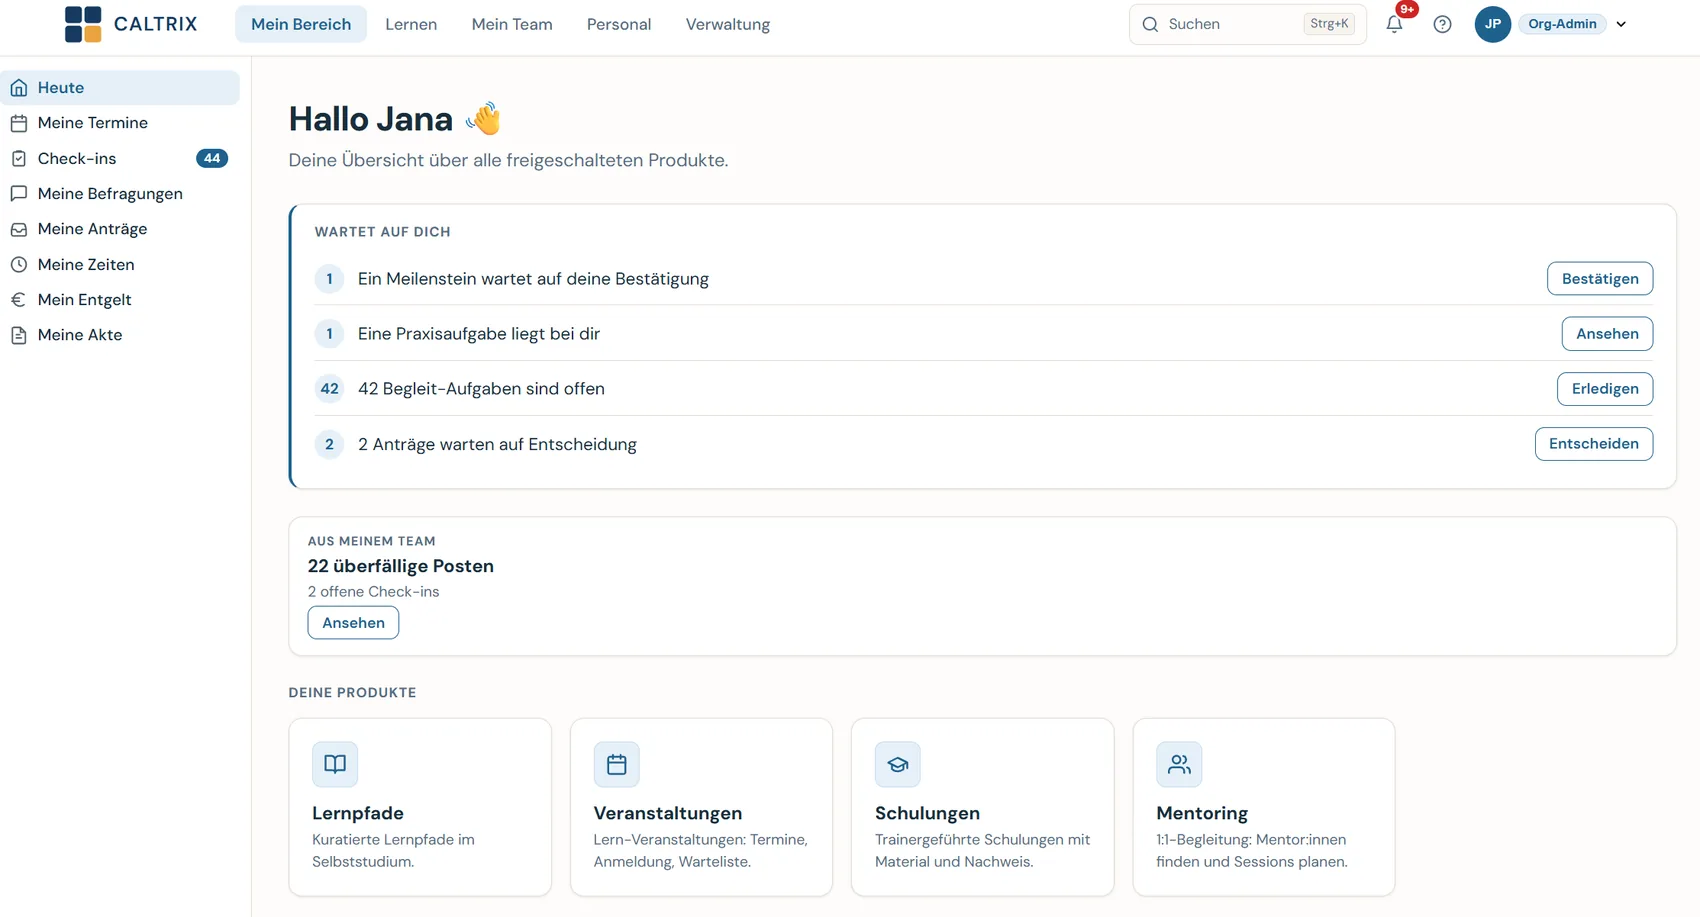Screen dimensions: 1700x917
Task: Expand the Org-Admin account dropdown chevron
Action: [1621, 24]
